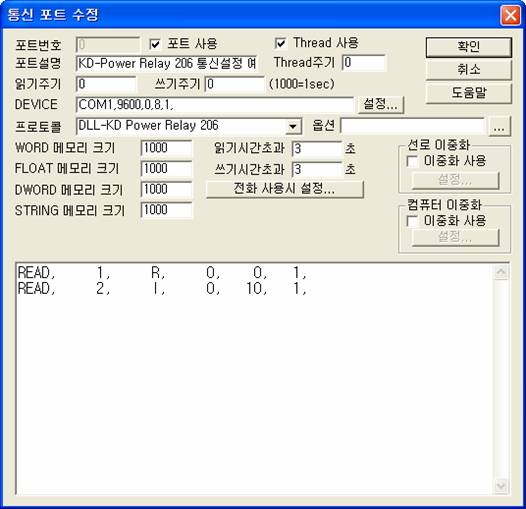The image size is (526, 509).
Task: Click the 옵션 browse ellipsis button
Action: pos(499,126)
